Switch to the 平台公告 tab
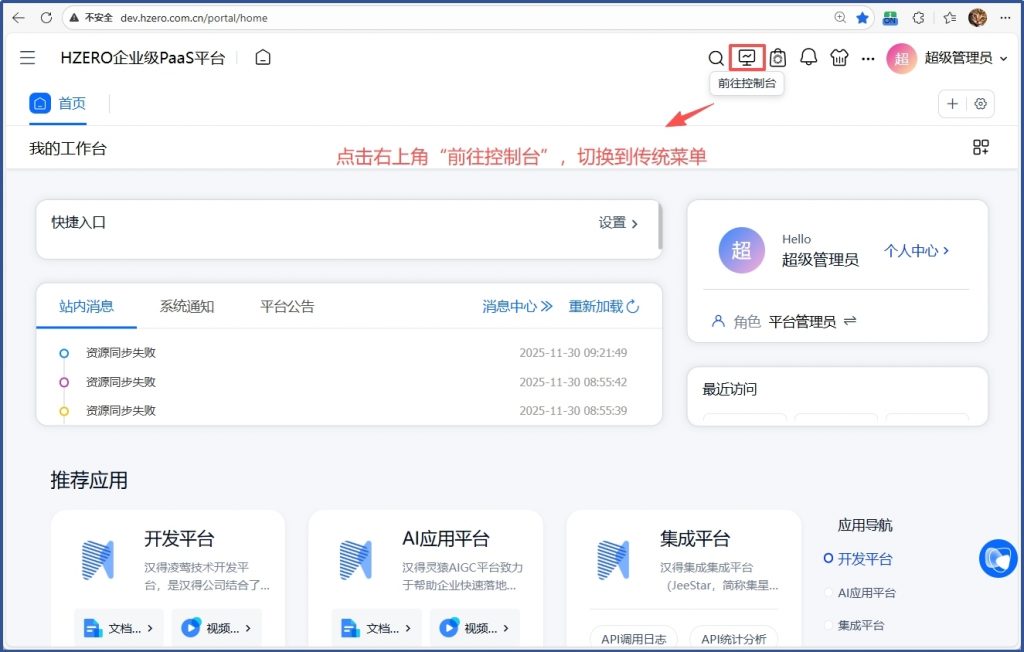 pyautogui.click(x=287, y=307)
